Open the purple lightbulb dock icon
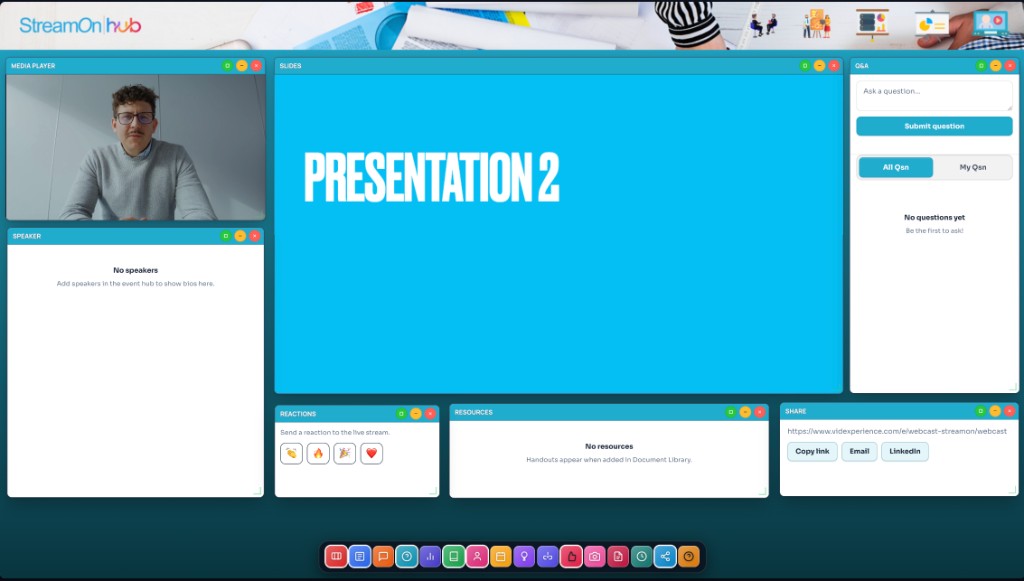Viewport: 1024px width, 581px height. click(x=524, y=556)
